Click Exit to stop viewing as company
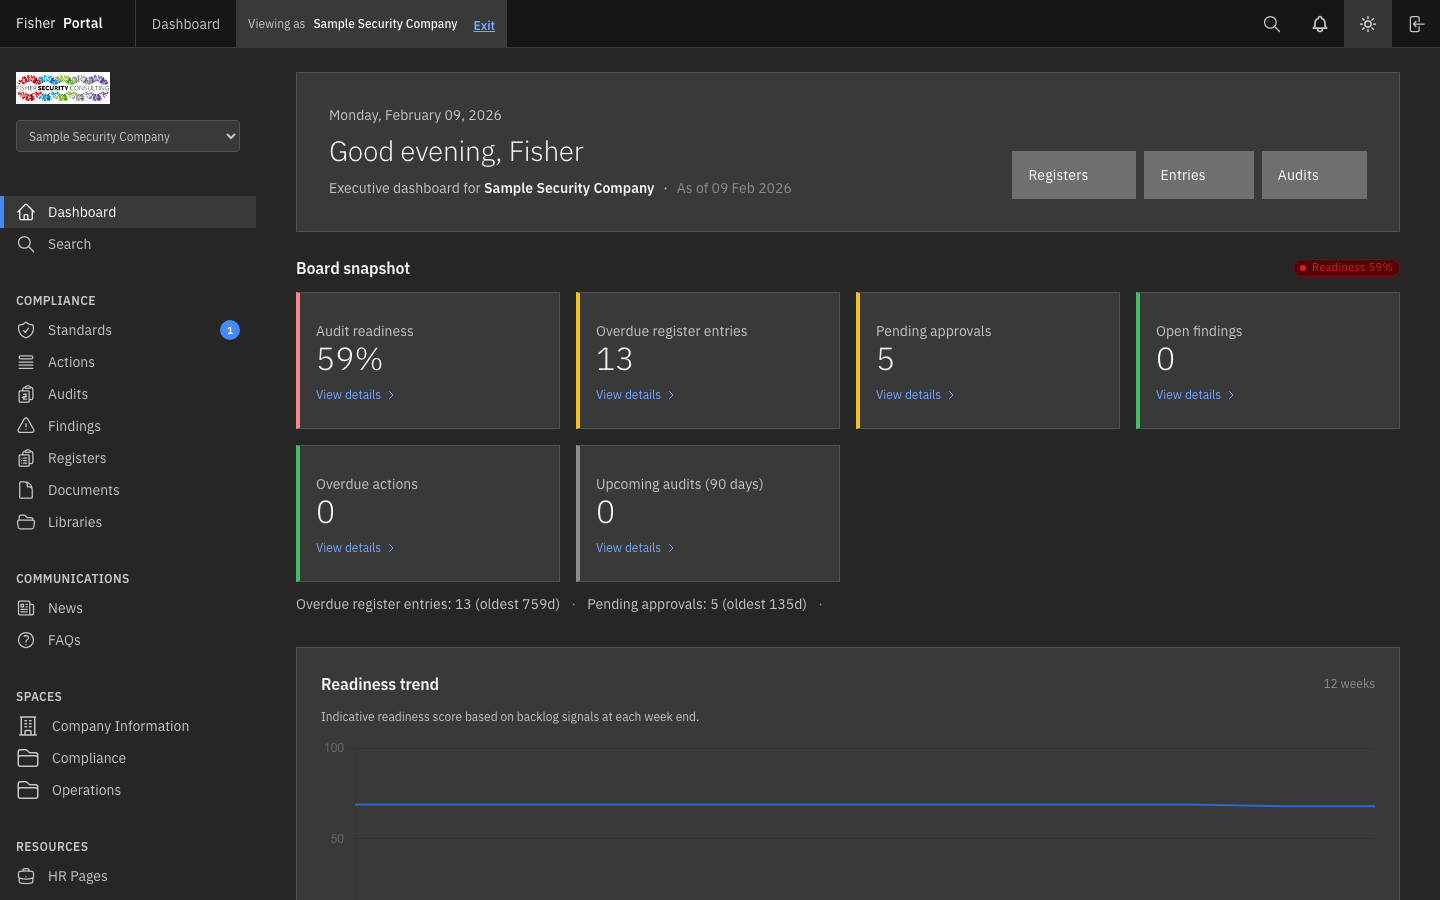The height and width of the screenshot is (900, 1440). click(484, 25)
